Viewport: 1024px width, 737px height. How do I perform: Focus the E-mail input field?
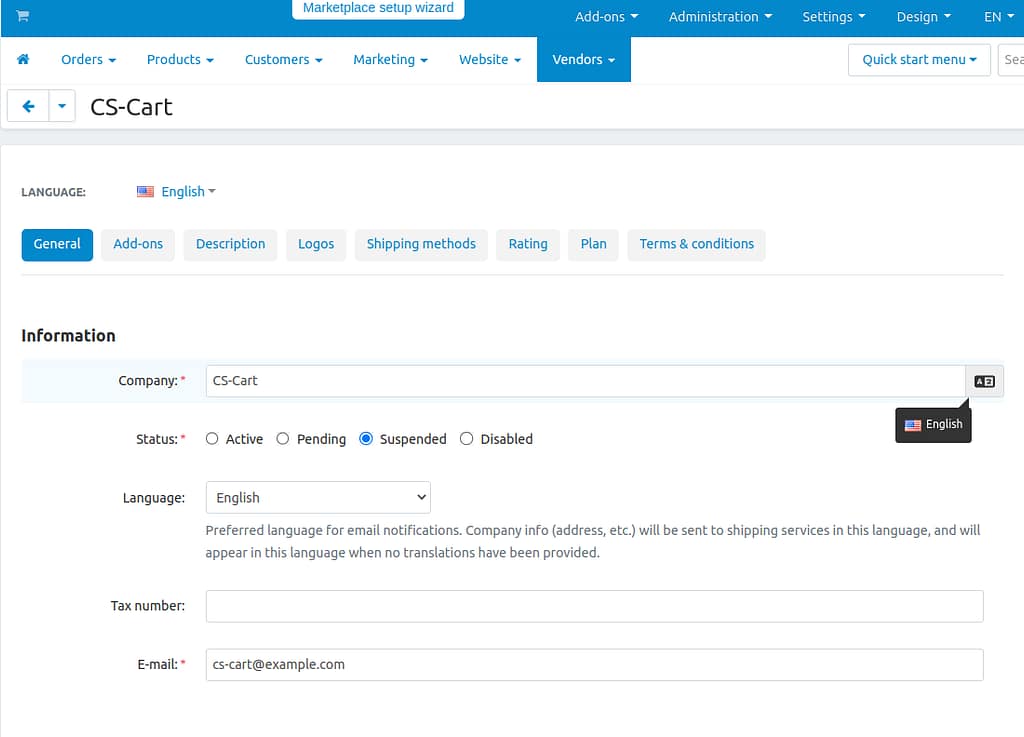[594, 665]
